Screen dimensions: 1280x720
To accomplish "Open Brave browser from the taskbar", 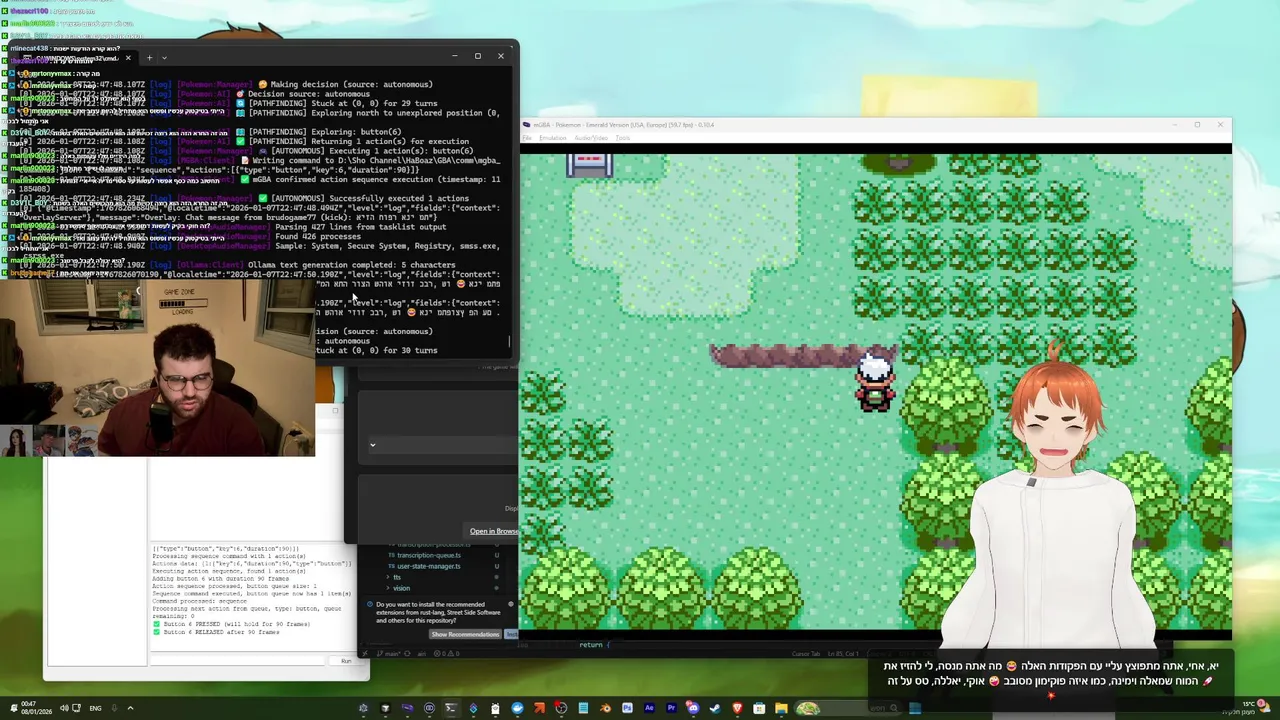I will click(x=737, y=708).
